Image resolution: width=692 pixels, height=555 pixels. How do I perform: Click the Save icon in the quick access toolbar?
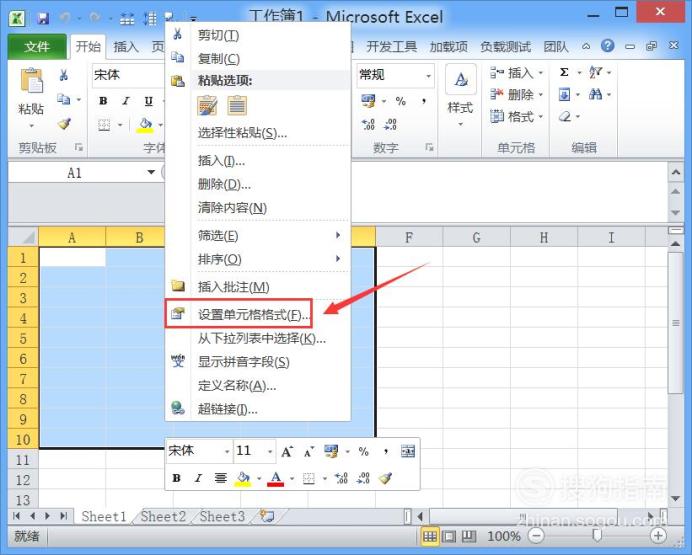coord(43,18)
